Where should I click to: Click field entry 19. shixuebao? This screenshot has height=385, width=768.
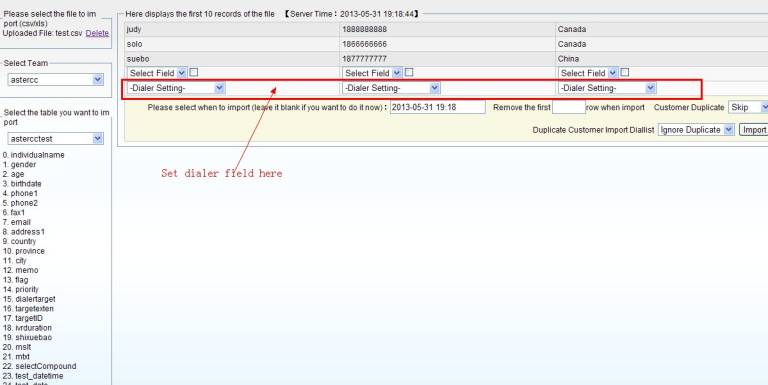[27, 337]
